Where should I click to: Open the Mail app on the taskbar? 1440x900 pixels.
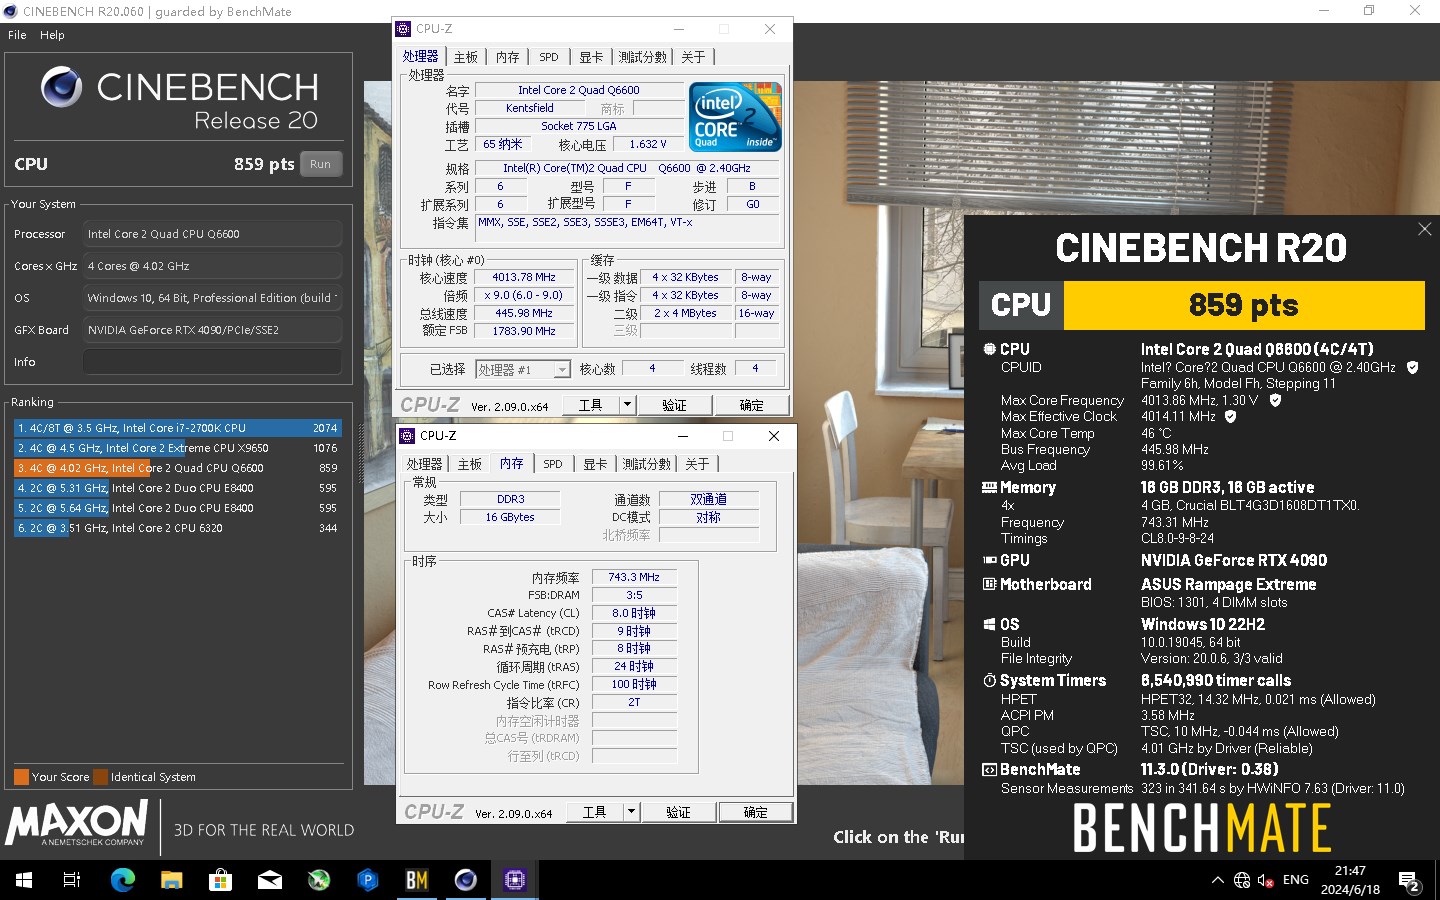pyautogui.click(x=269, y=880)
